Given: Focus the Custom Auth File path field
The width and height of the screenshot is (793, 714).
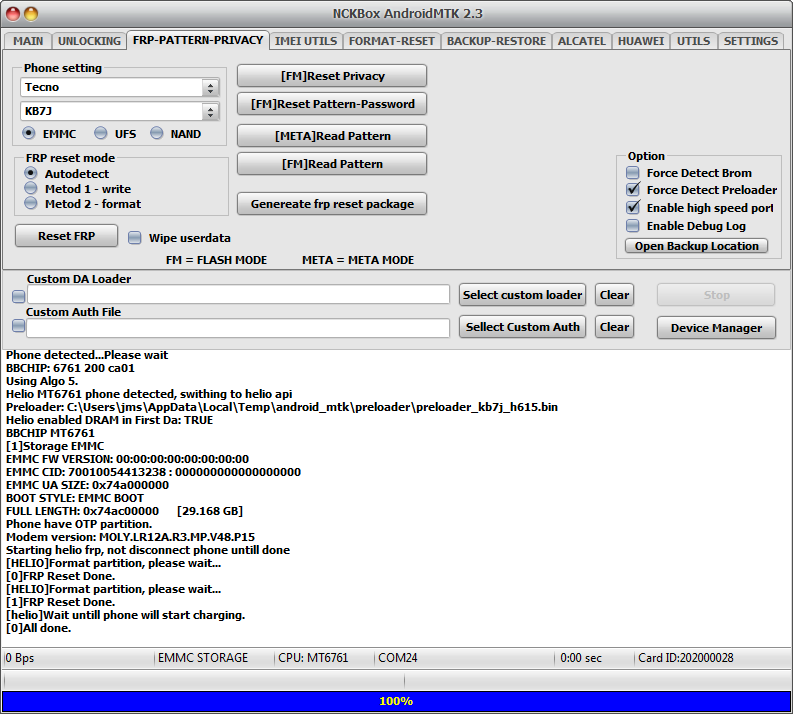Looking at the screenshot, I should pyautogui.click(x=238, y=328).
